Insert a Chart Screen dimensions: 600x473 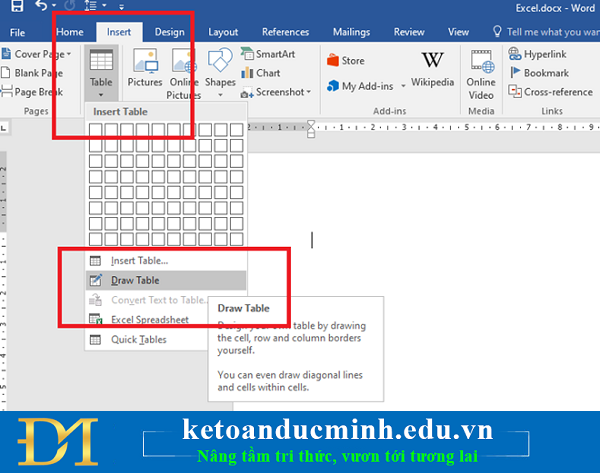(261, 73)
